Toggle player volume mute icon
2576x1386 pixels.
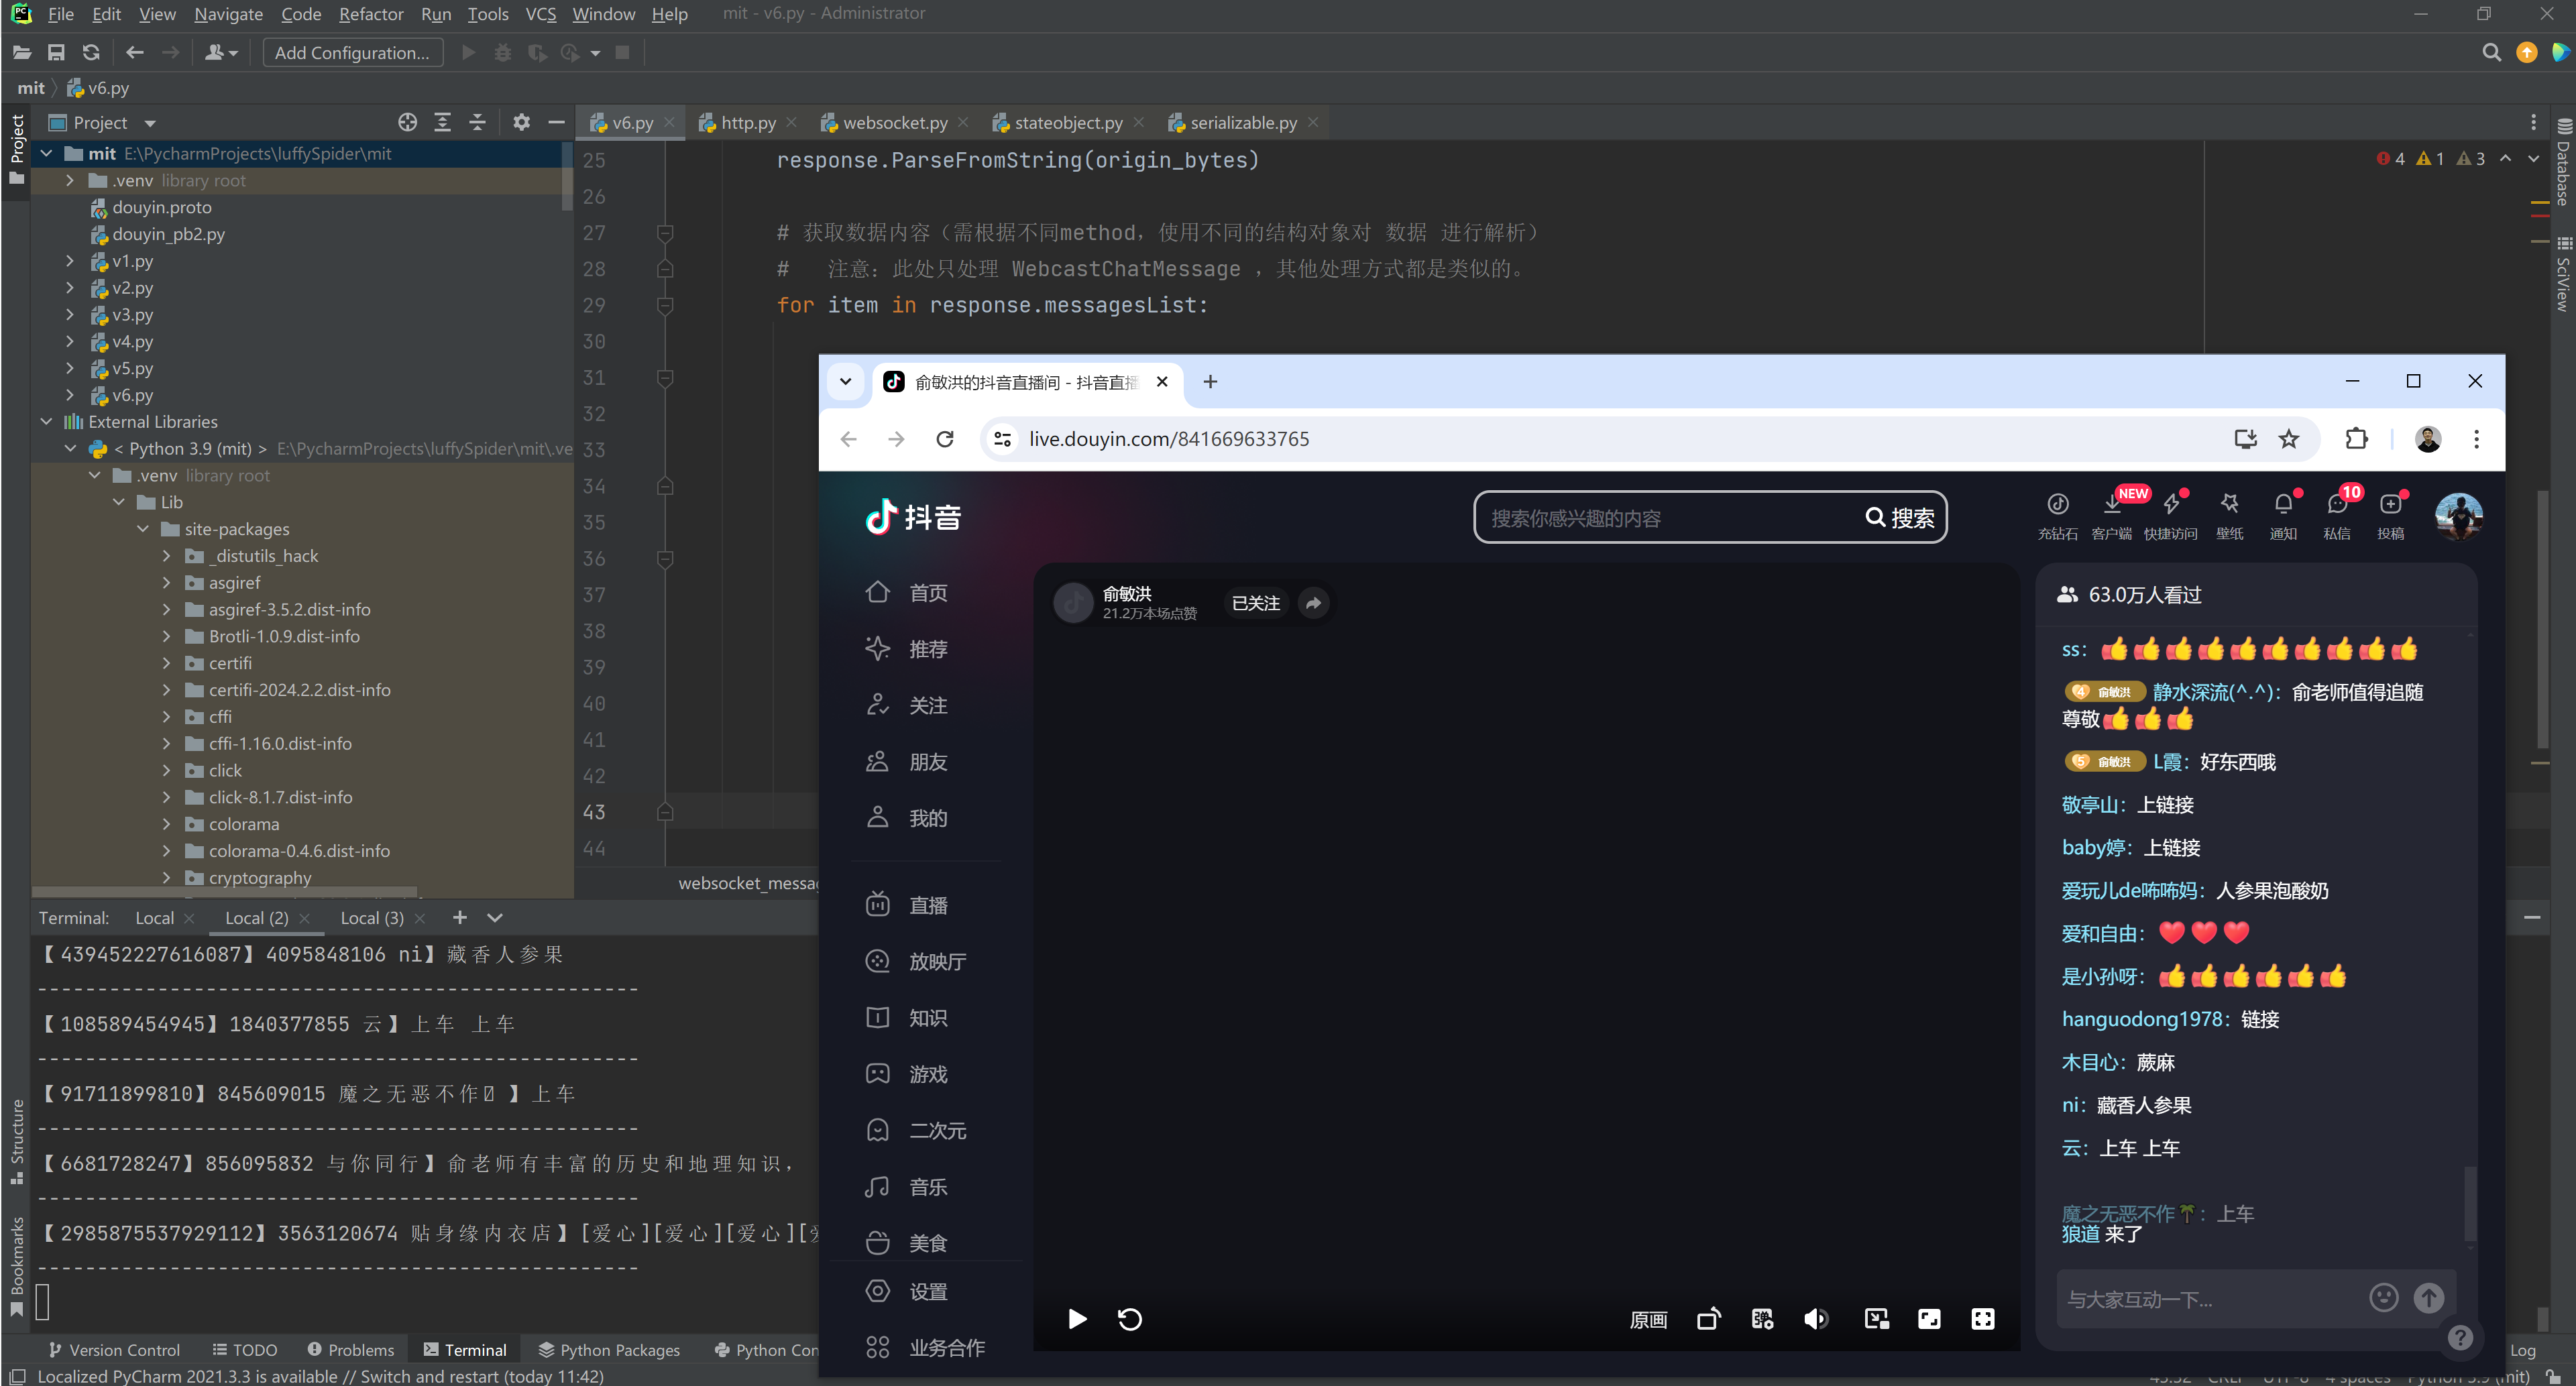pos(1816,1319)
